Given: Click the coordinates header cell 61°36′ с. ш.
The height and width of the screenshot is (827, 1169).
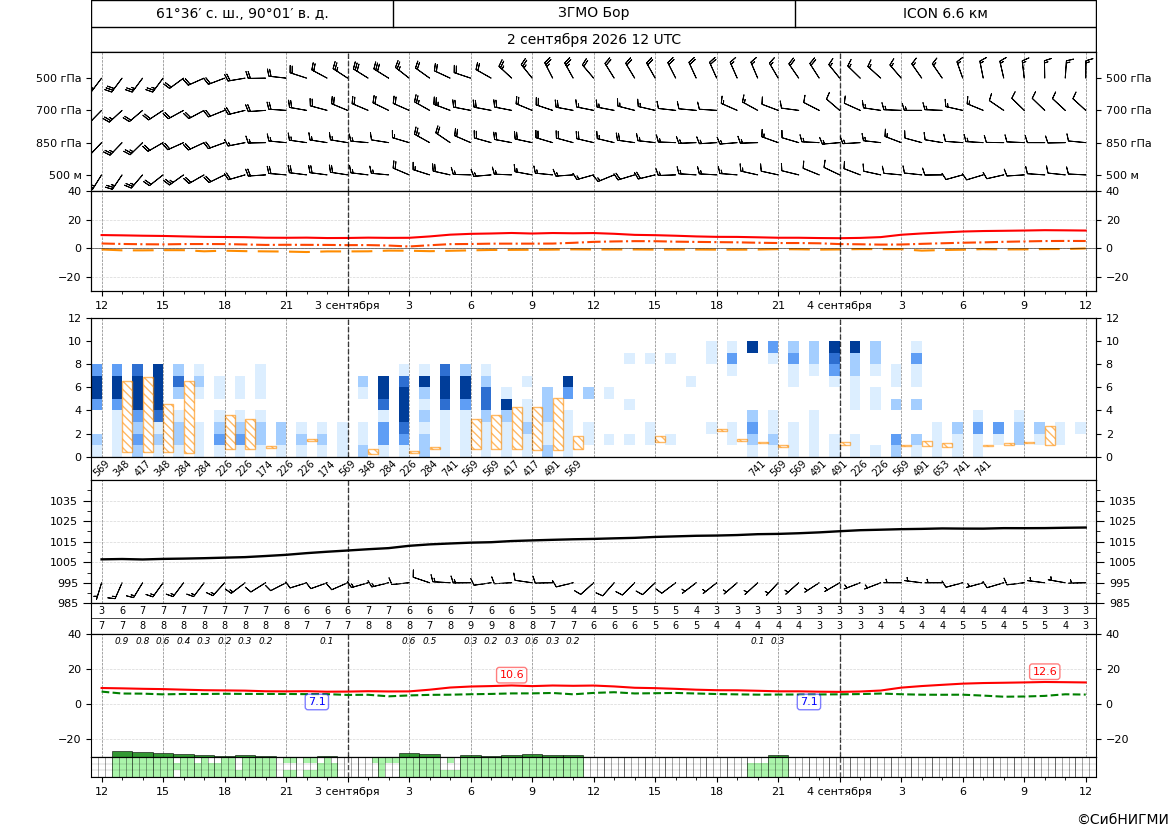Looking at the screenshot, I should coord(242,13).
